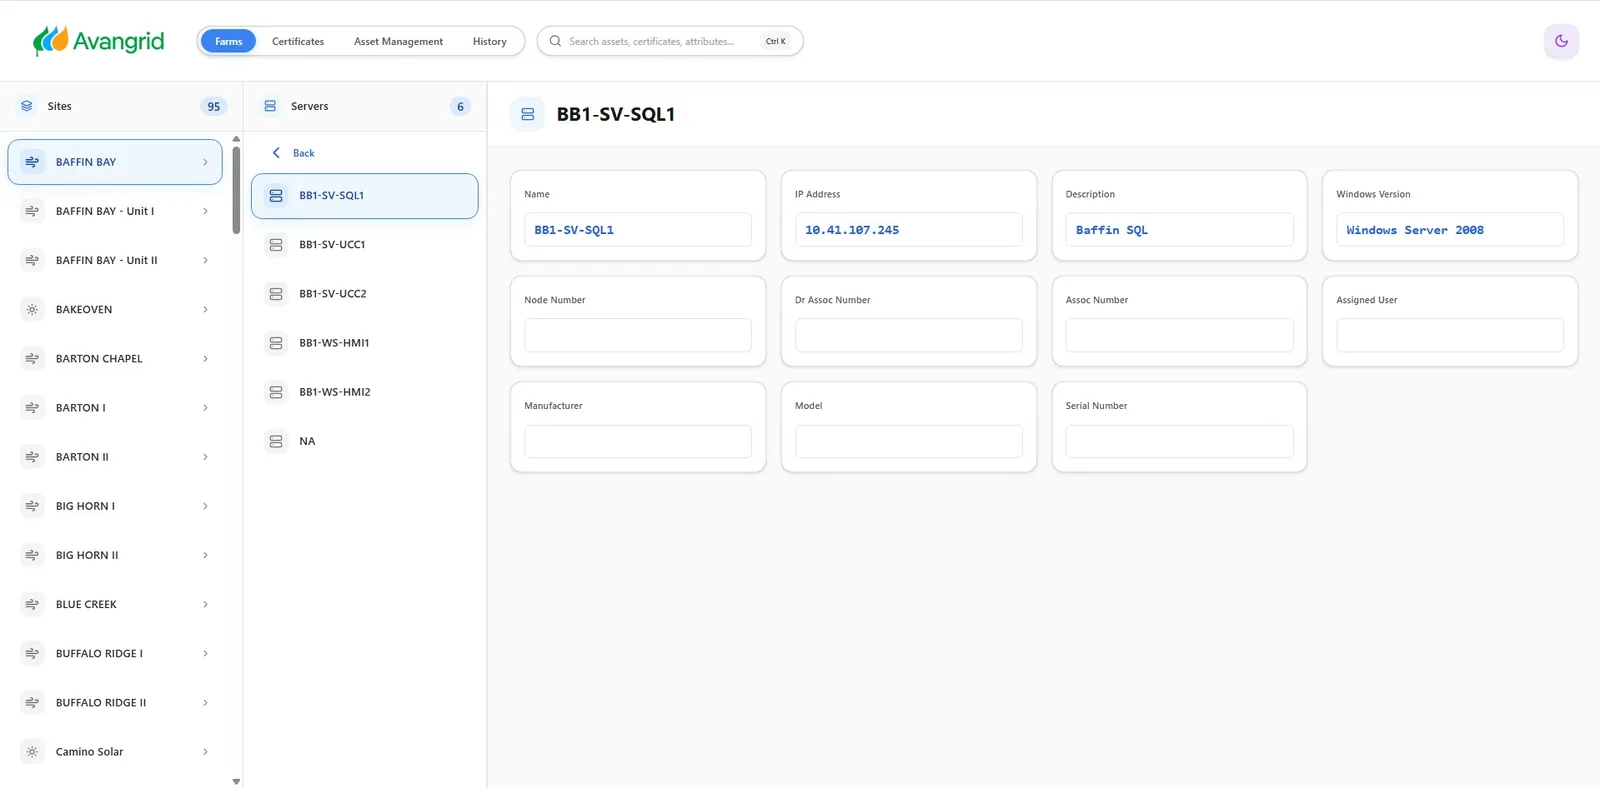Click the Sites layers icon
Viewport: 1600px width, 788px height.
[27, 106]
